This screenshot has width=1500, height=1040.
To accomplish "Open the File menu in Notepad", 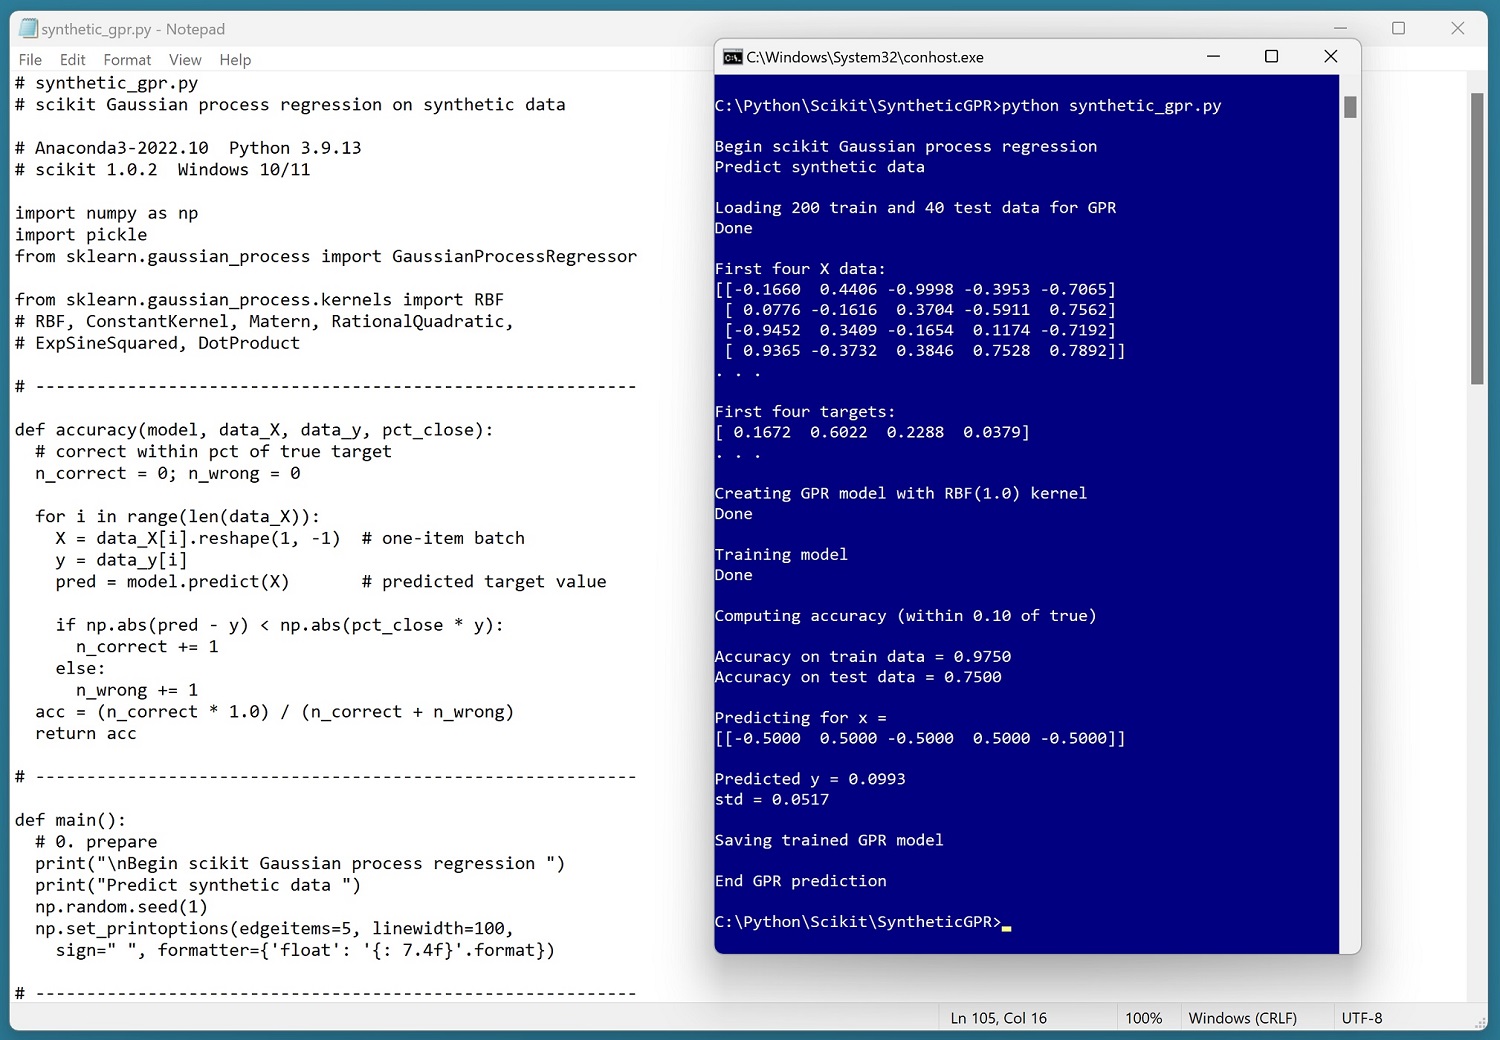I will (x=30, y=60).
